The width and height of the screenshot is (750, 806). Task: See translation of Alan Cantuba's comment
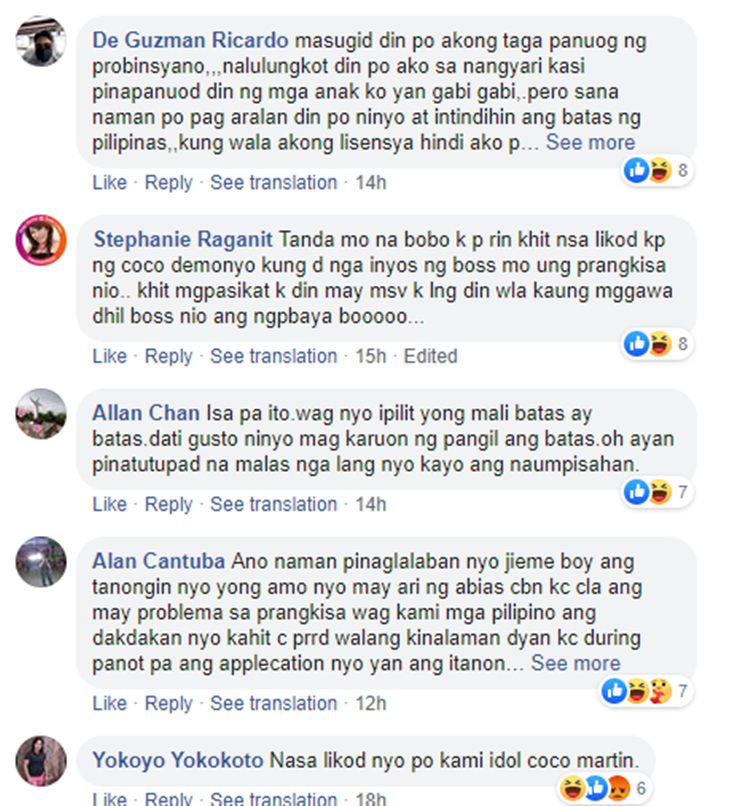point(273,703)
